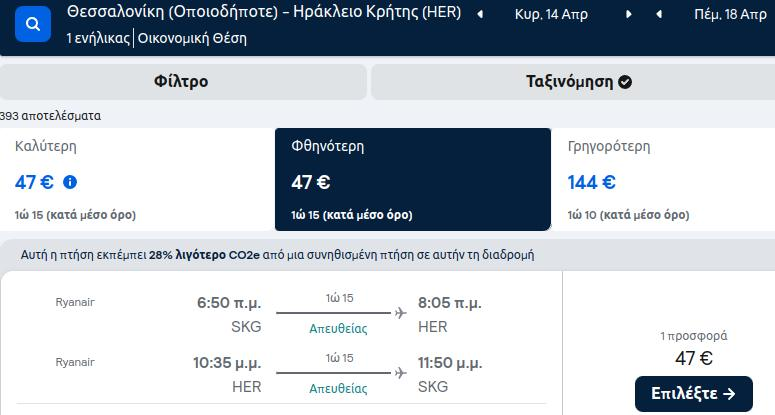This screenshot has width=775, height=415.
Task: Open the blue search magnifier button
Action: pos(33,24)
